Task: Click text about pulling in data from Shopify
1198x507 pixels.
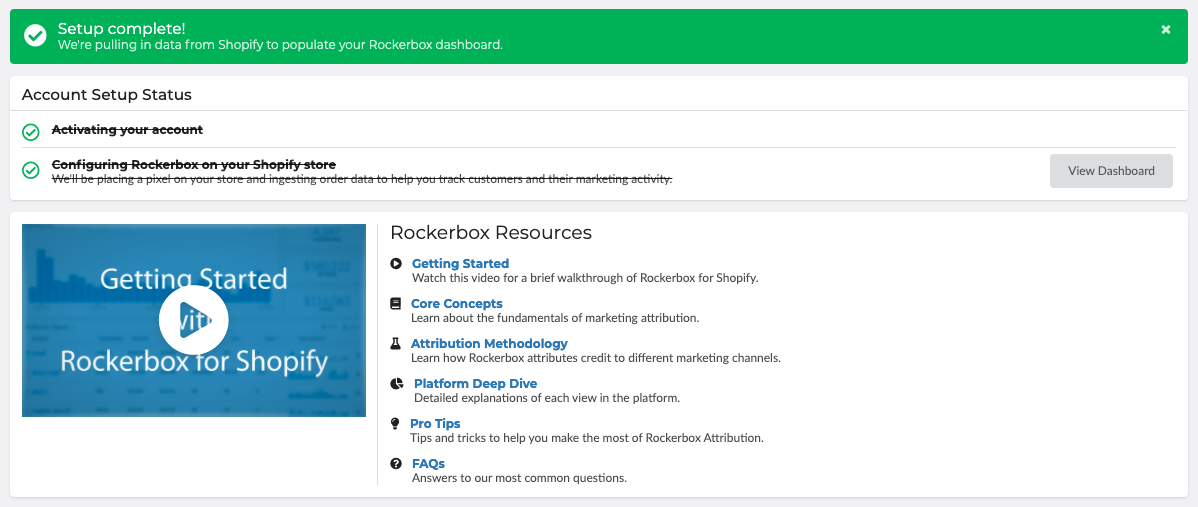Action: pyautogui.click(x=280, y=45)
